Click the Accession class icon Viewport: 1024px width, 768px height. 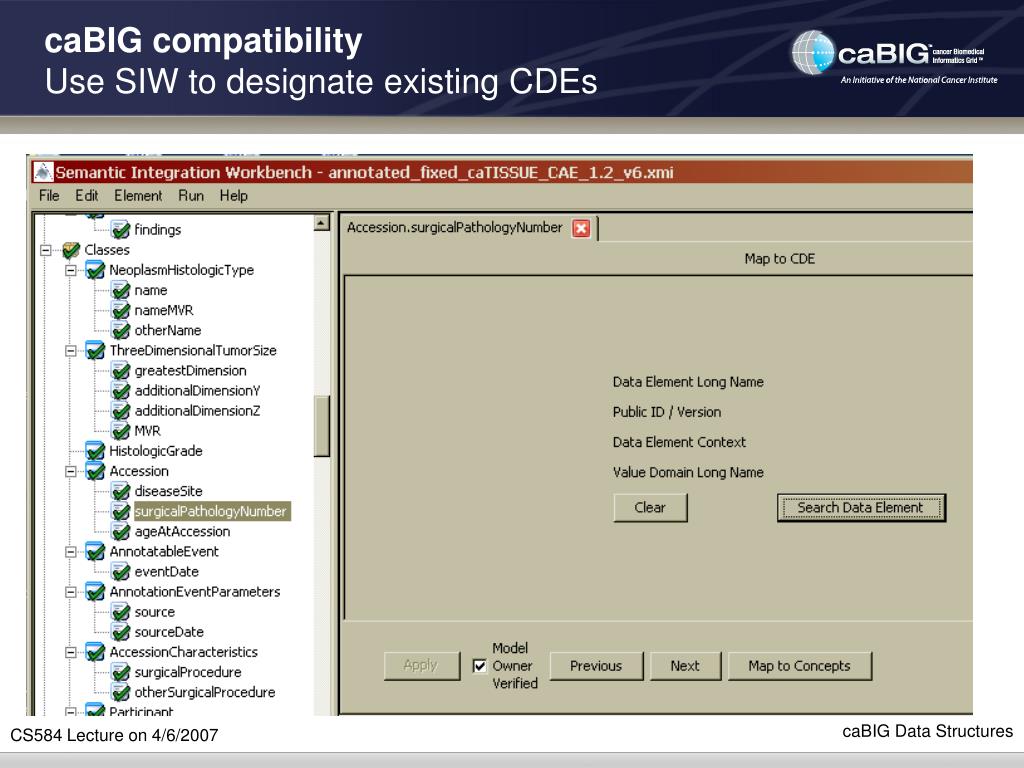[95, 472]
